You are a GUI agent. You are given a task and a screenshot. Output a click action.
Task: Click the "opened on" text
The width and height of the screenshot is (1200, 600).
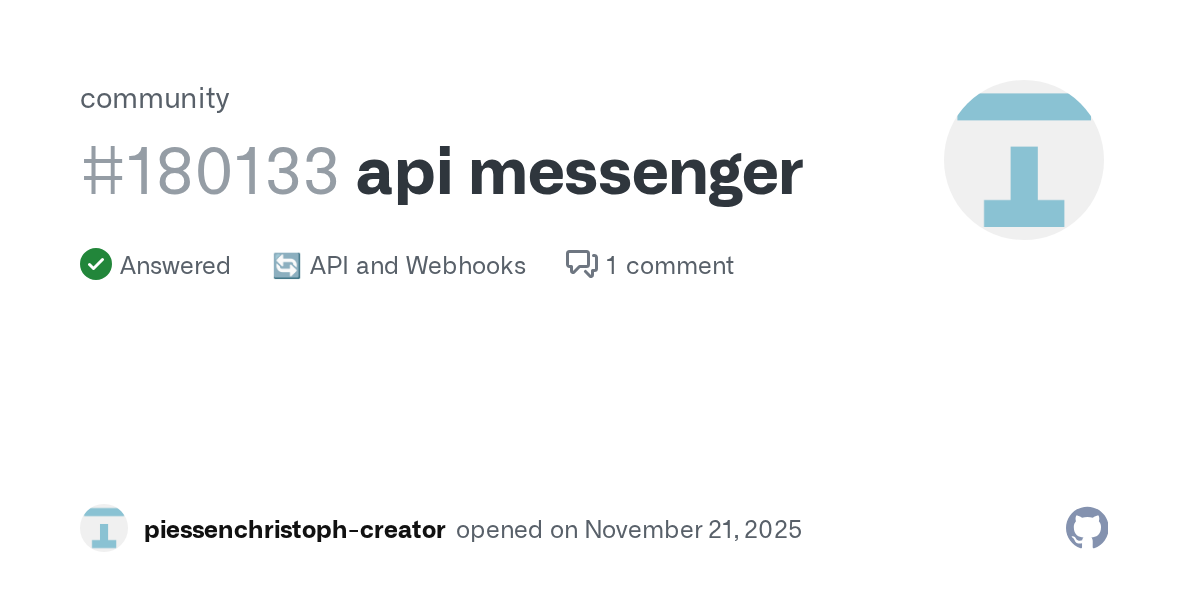coord(516,530)
